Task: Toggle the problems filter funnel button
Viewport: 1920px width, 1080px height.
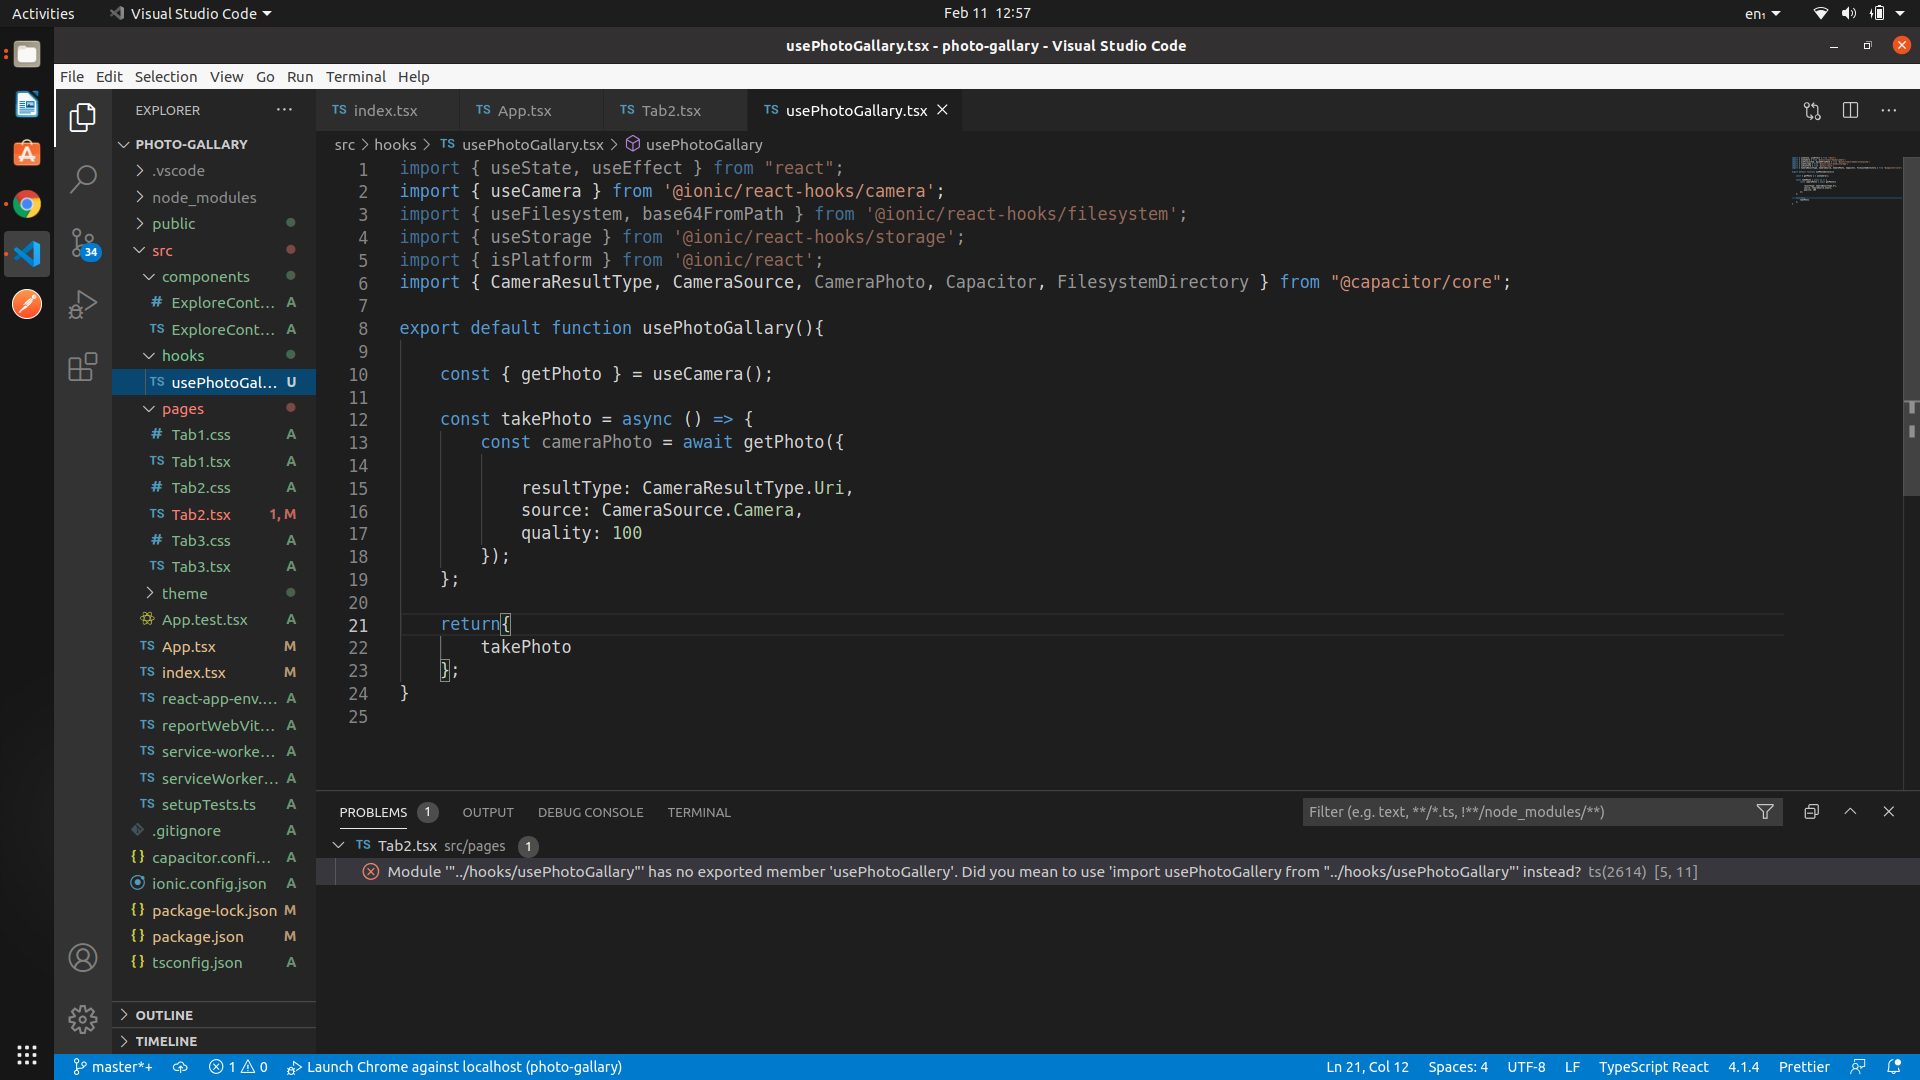Action: pyautogui.click(x=1765, y=812)
